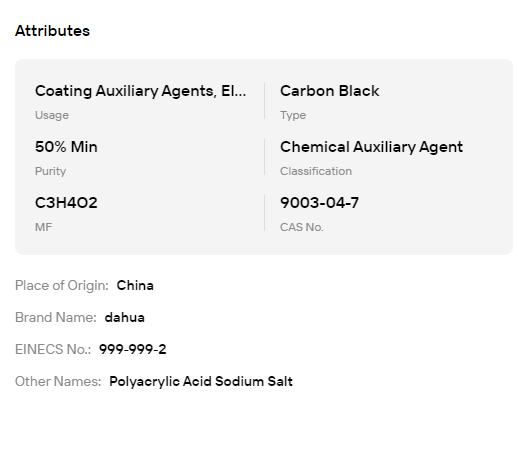Select Polyacrylic Acid Sodium Salt text
532x472 pixels.
pyautogui.click(x=201, y=381)
